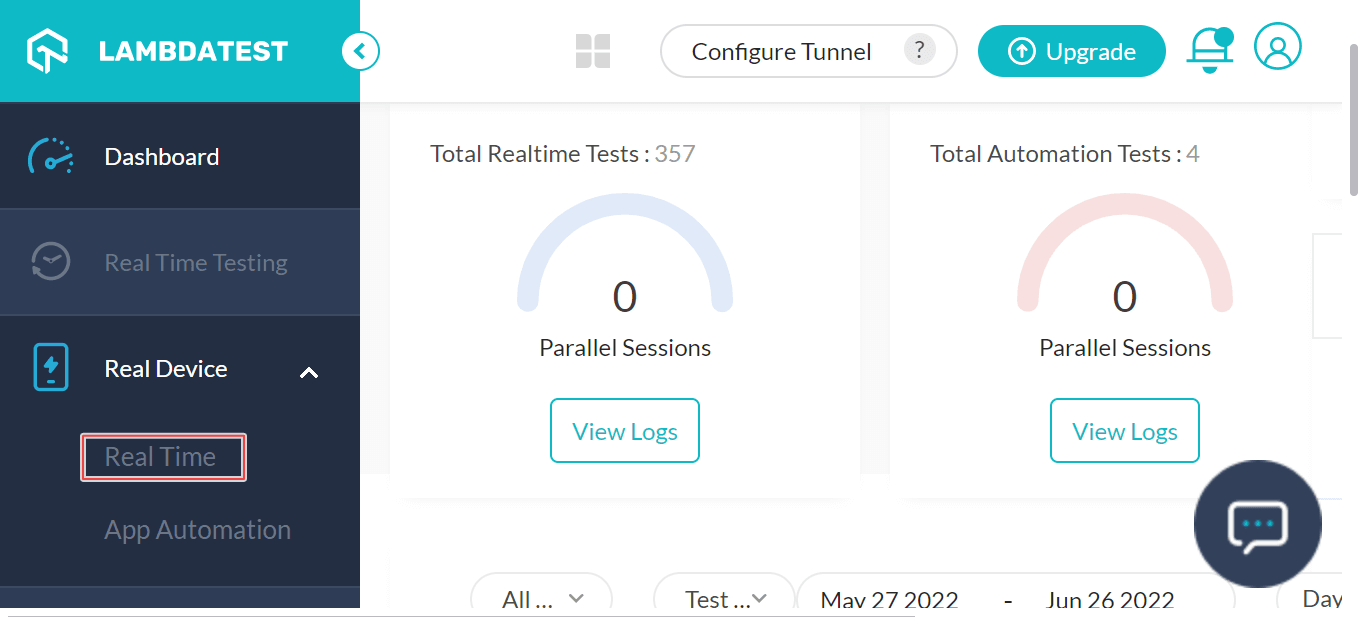Collapse the sidebar with the arrow button
This screenshot has height=625, width=1366.
[x=360, y=50]
